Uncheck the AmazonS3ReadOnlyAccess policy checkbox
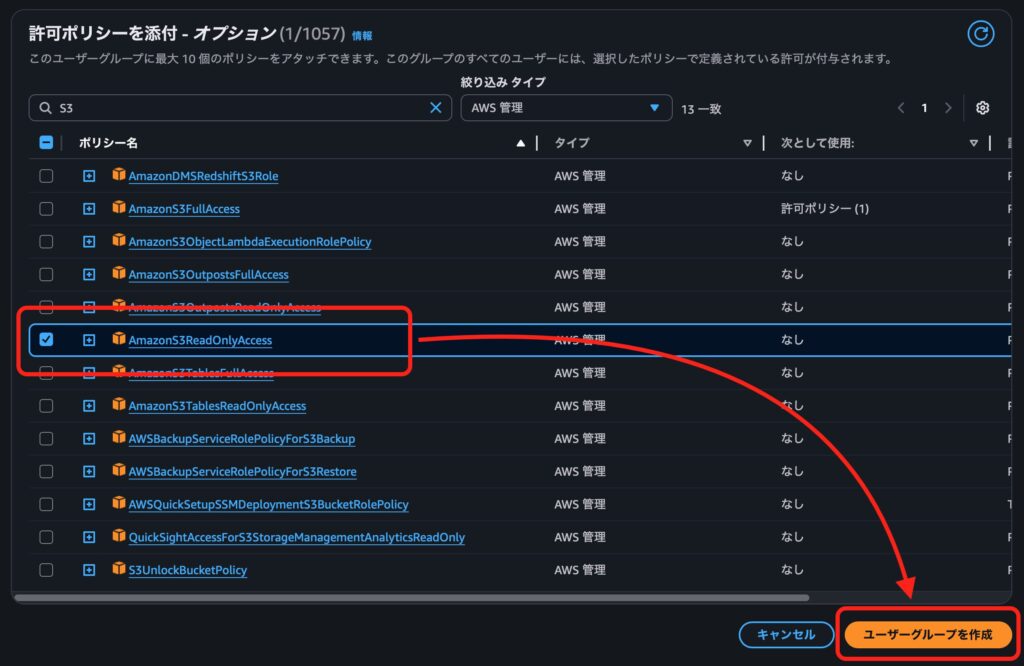 point(46,340)
